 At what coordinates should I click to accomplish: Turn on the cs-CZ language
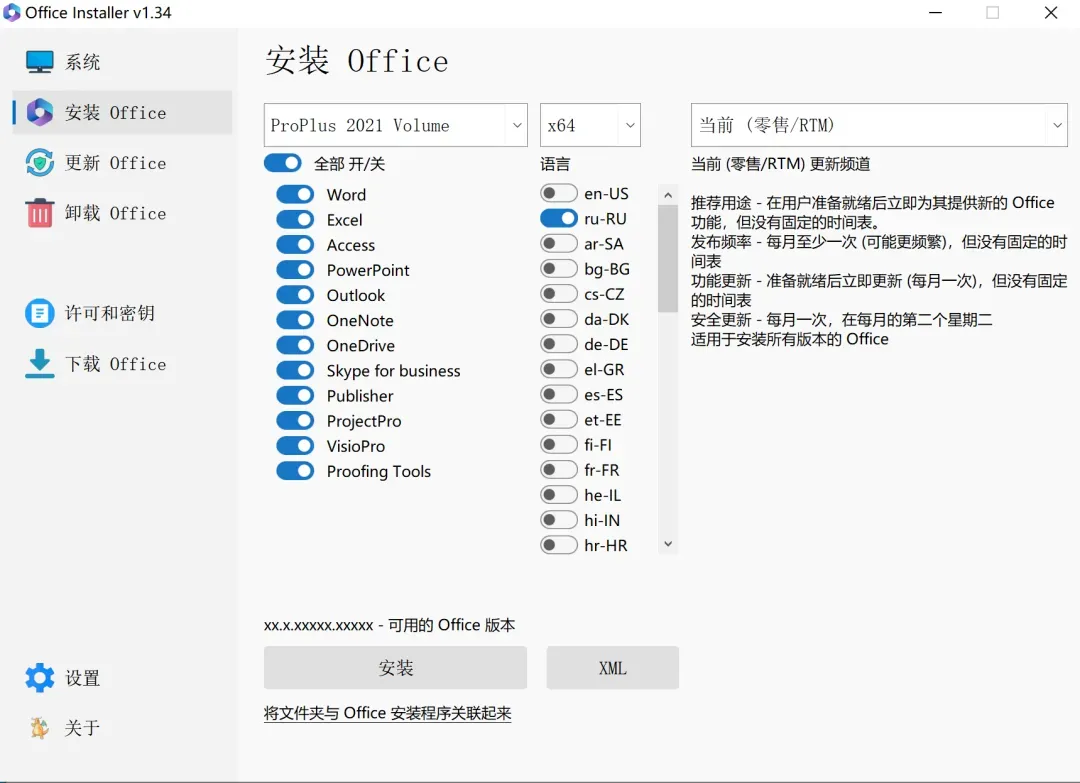point(559,294)
